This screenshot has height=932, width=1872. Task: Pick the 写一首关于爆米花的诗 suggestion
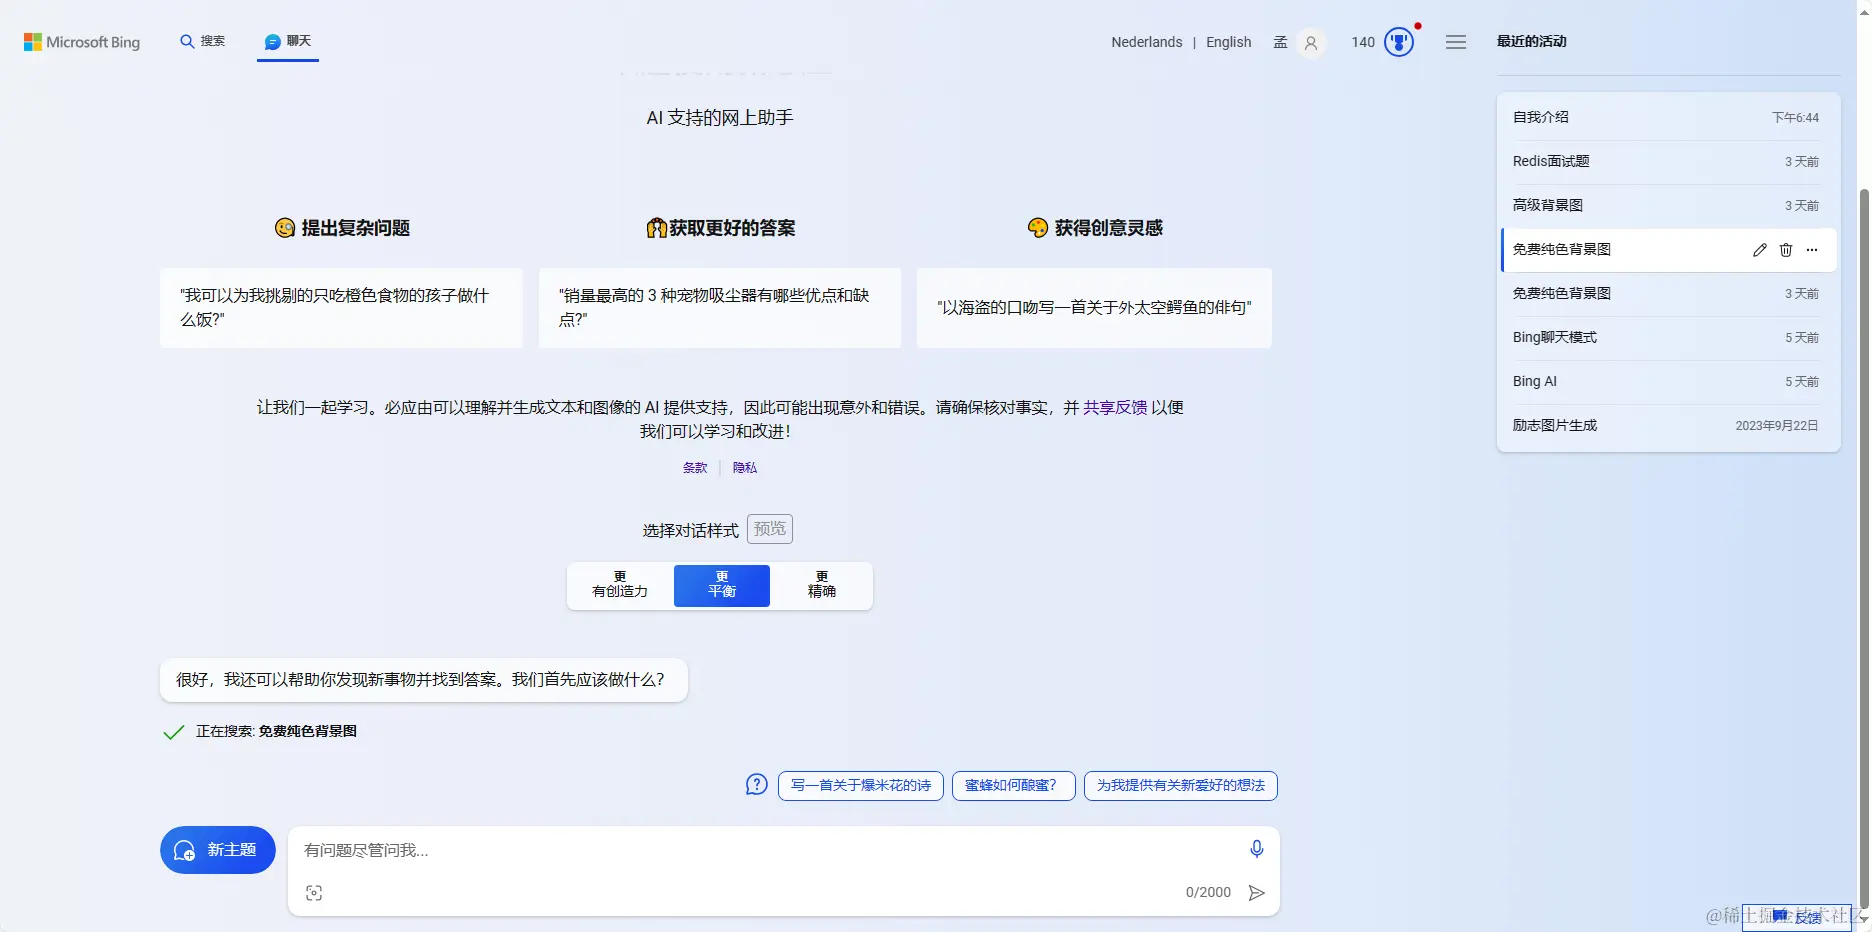coord(861,786)
